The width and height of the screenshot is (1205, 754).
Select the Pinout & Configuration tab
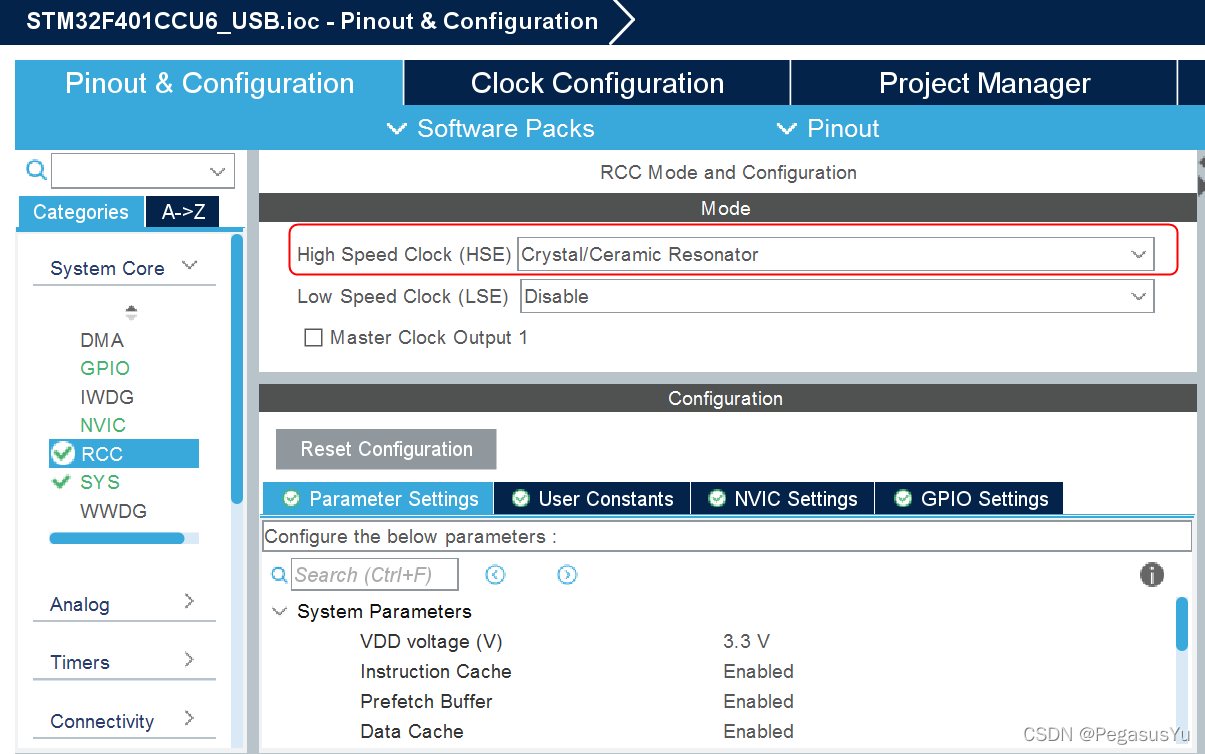click(209, 83)
